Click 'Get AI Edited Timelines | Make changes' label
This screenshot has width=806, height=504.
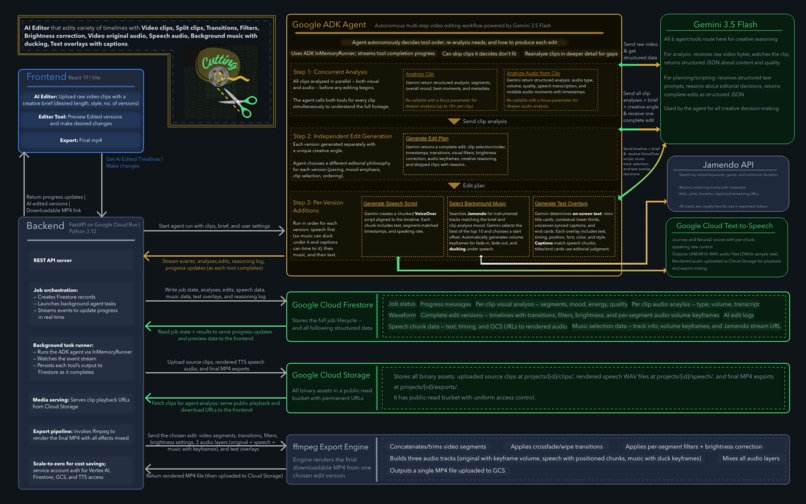point(134,163)
